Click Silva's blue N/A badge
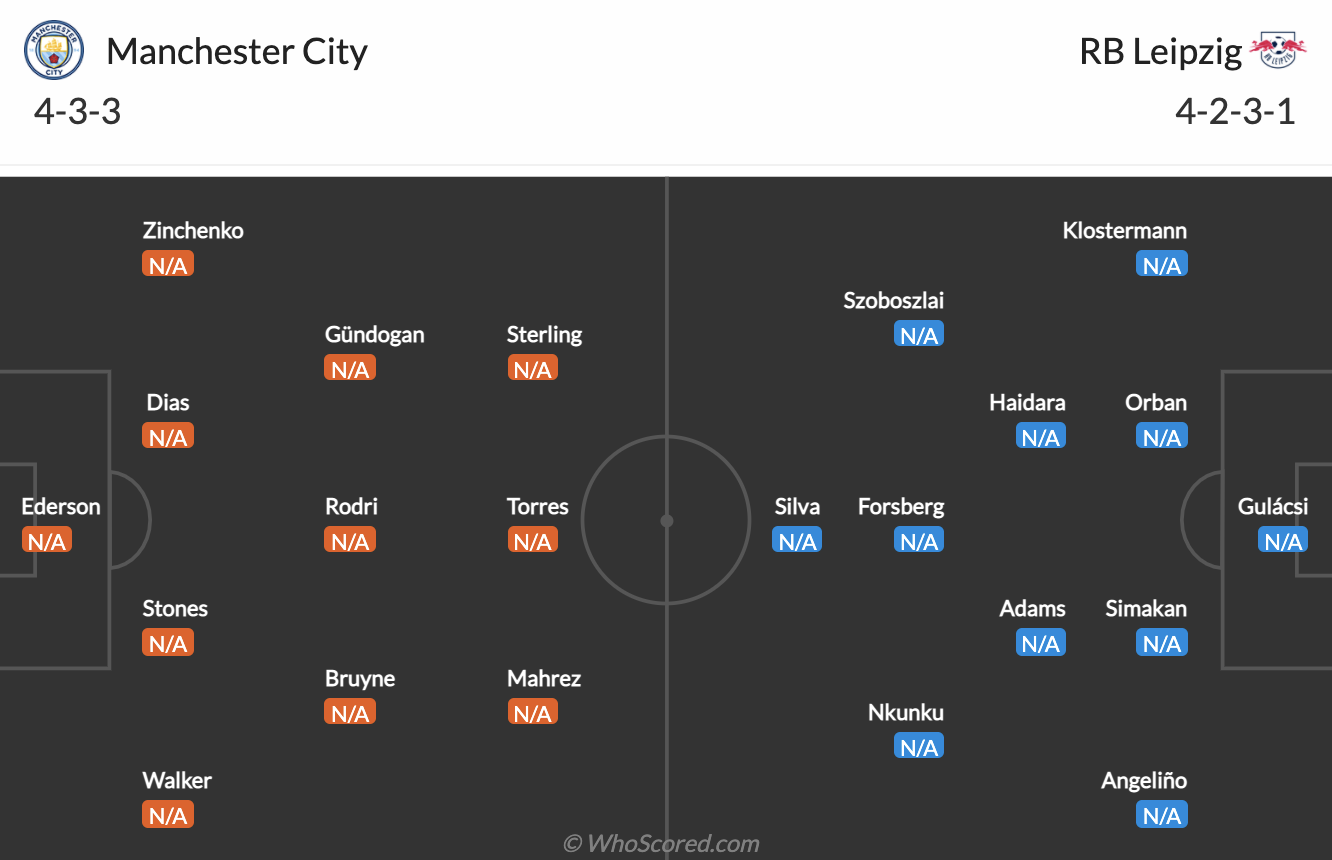Viewport: 1332px width, 860px height. click(x=797, y=541)
